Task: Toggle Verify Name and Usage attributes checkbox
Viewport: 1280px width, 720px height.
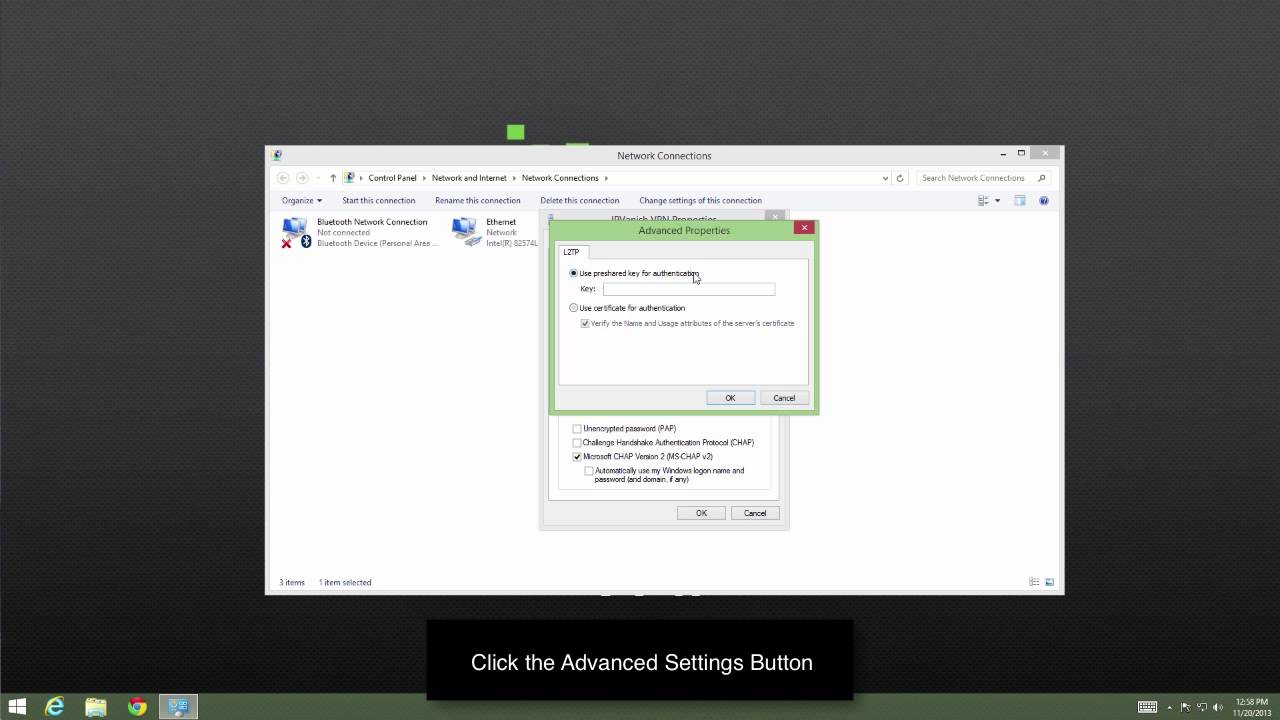Action: (x=586, y=323)
